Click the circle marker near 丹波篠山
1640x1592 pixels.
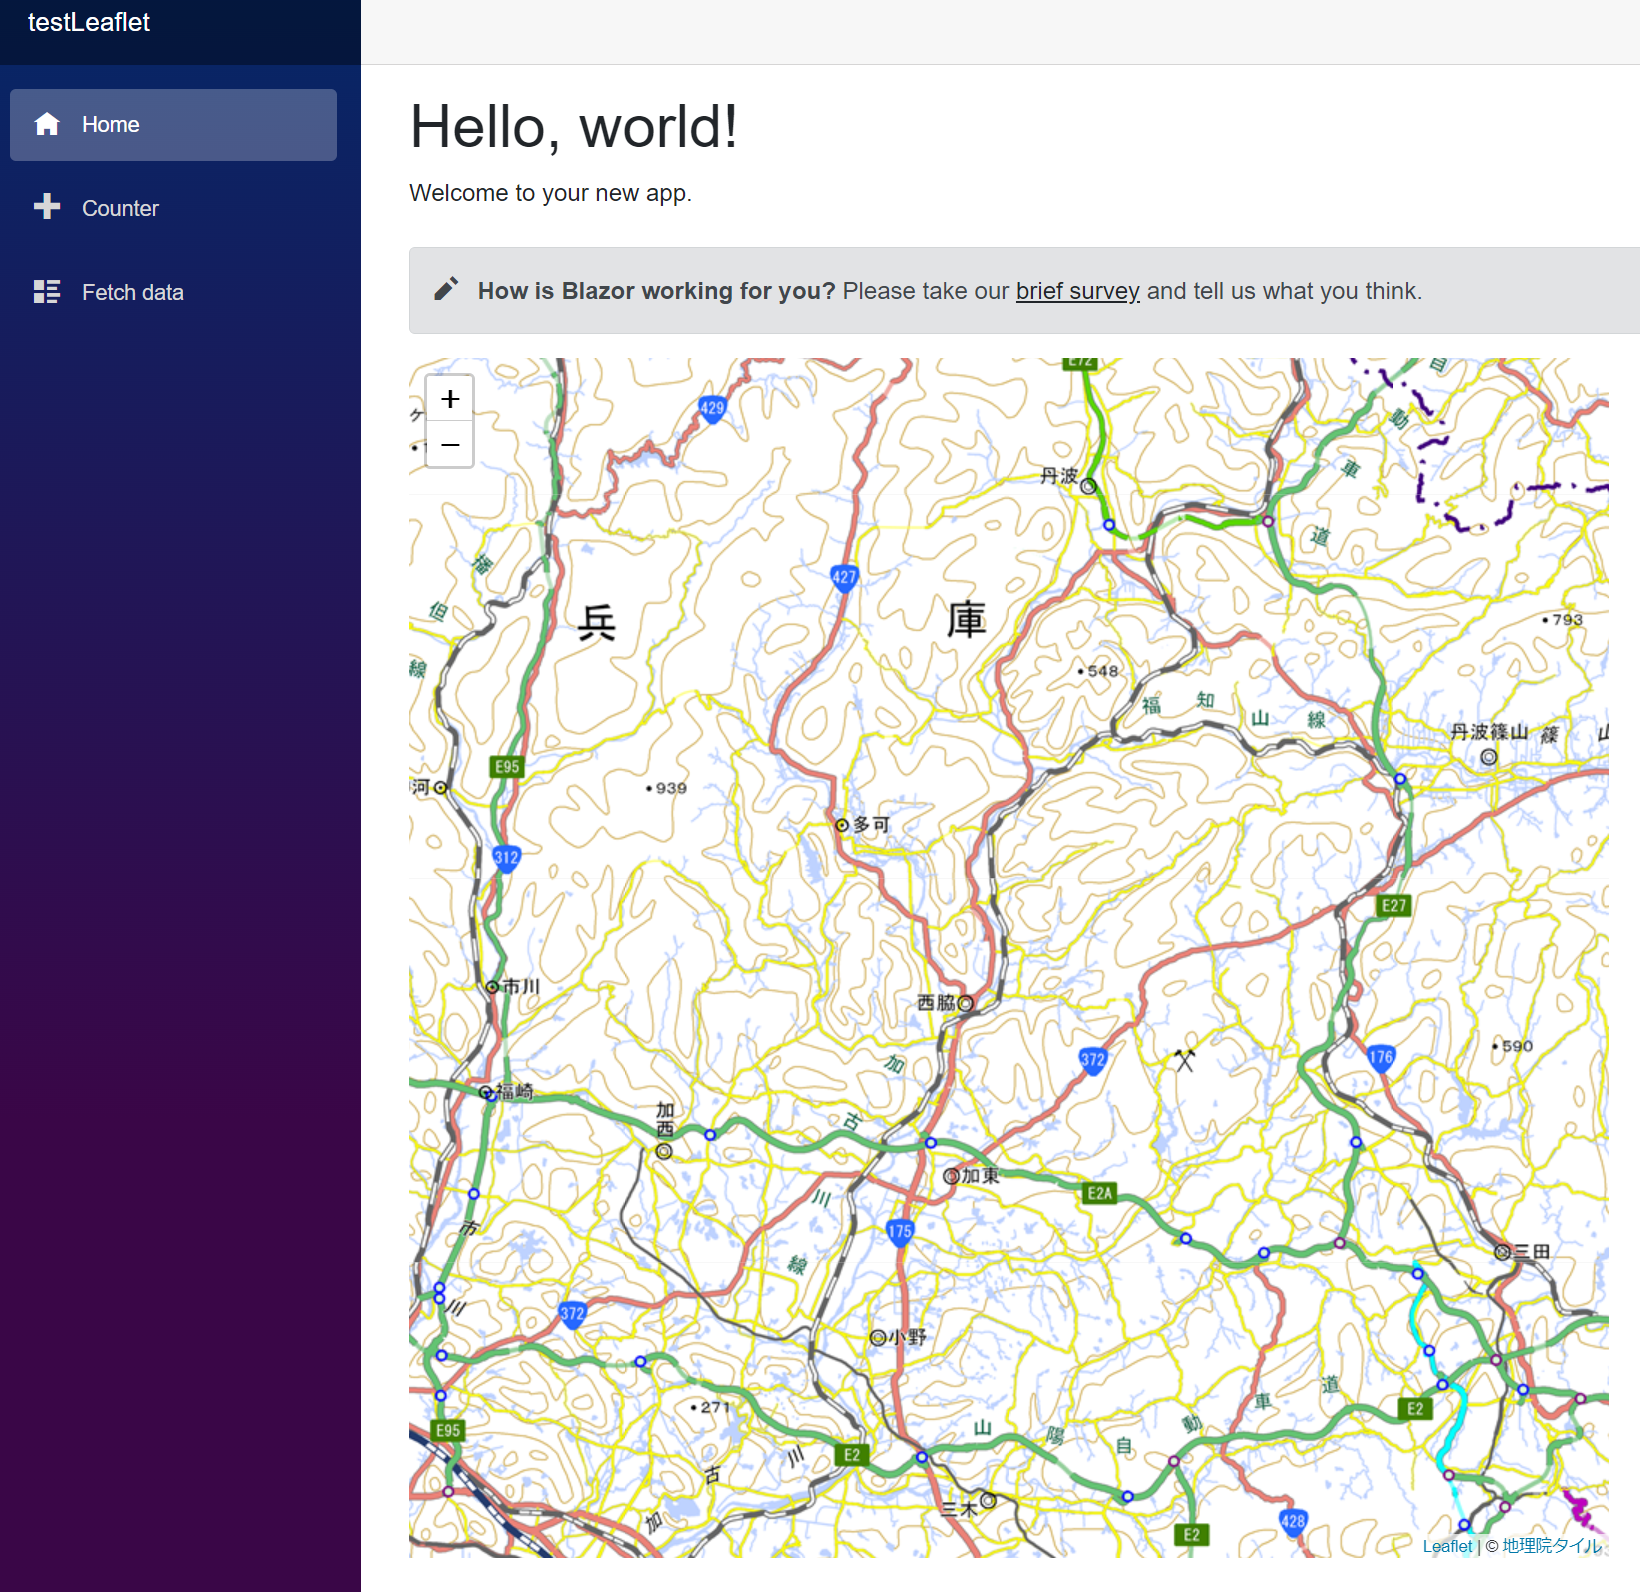[1489, 758]
